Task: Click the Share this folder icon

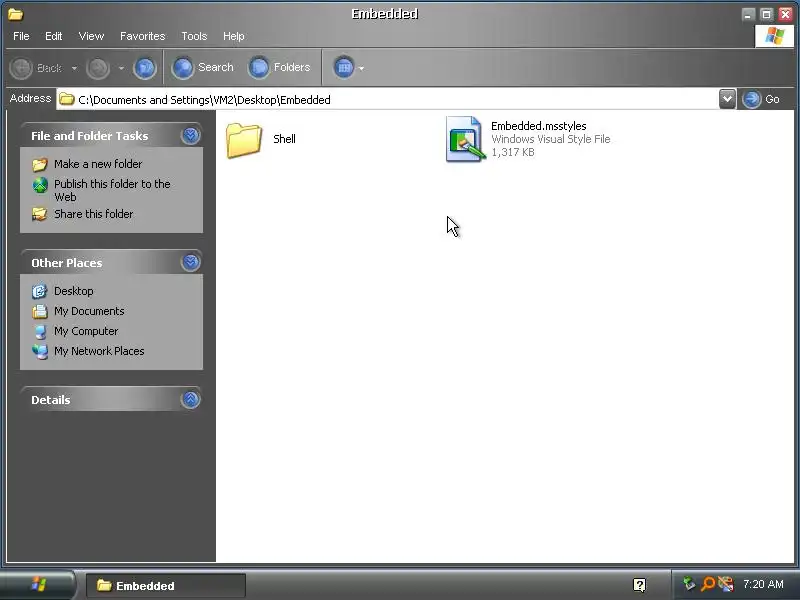Action: [x=40, y=214]
